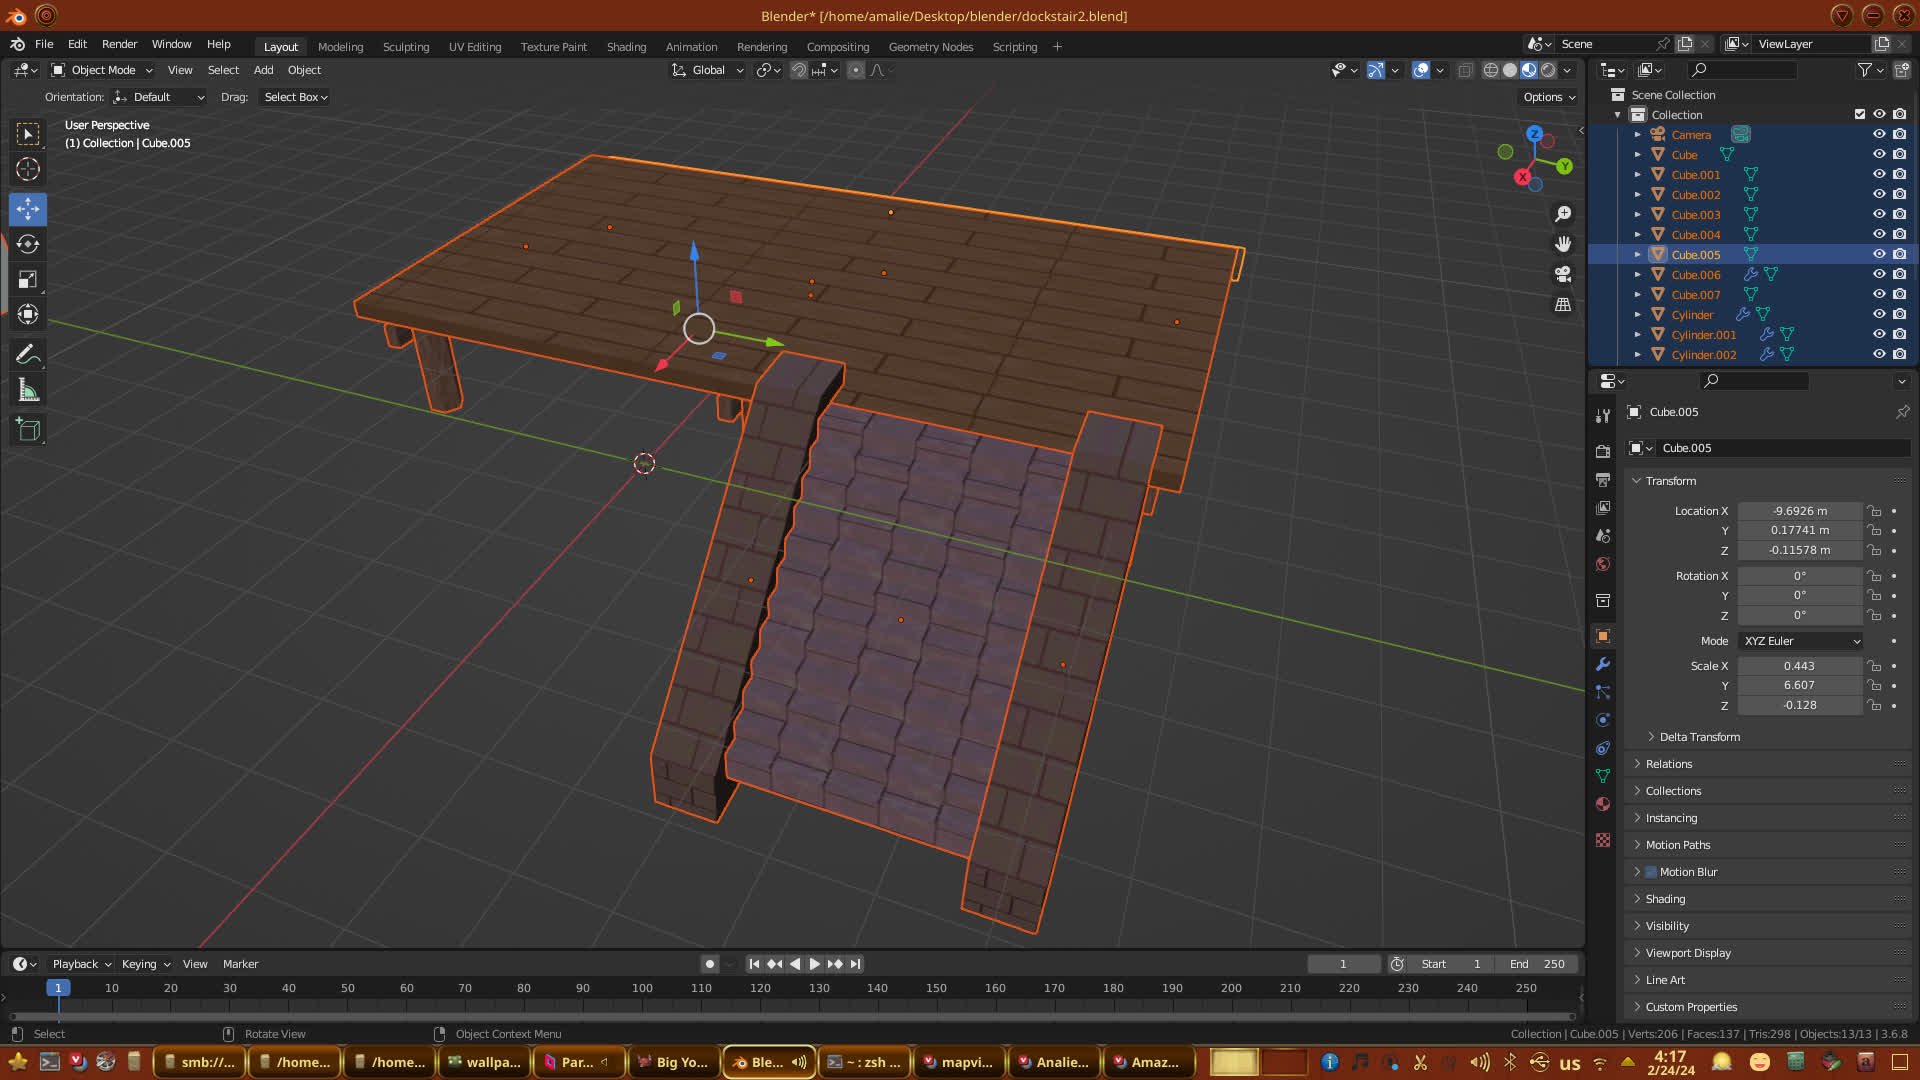This screenshot has height=1080, width=1920.
Task: Open the Modifier properties wrench tab
Action: tap(1603, 664)
